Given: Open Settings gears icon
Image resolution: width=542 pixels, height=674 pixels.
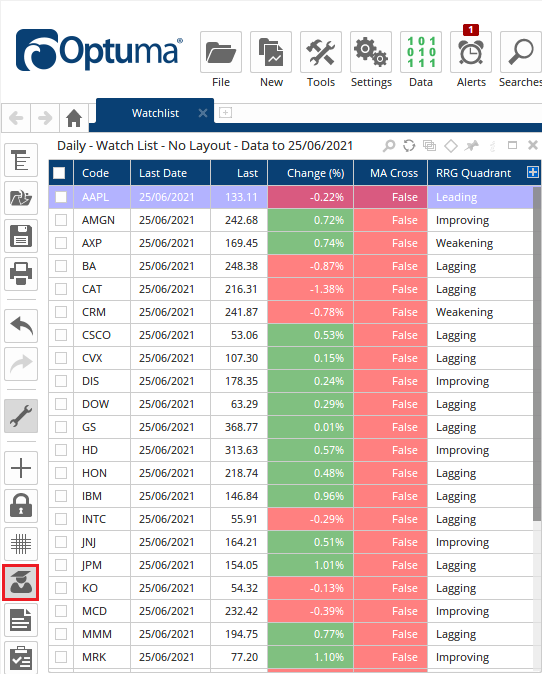Looking at the screenshot, I should click(x=371, y=52).
